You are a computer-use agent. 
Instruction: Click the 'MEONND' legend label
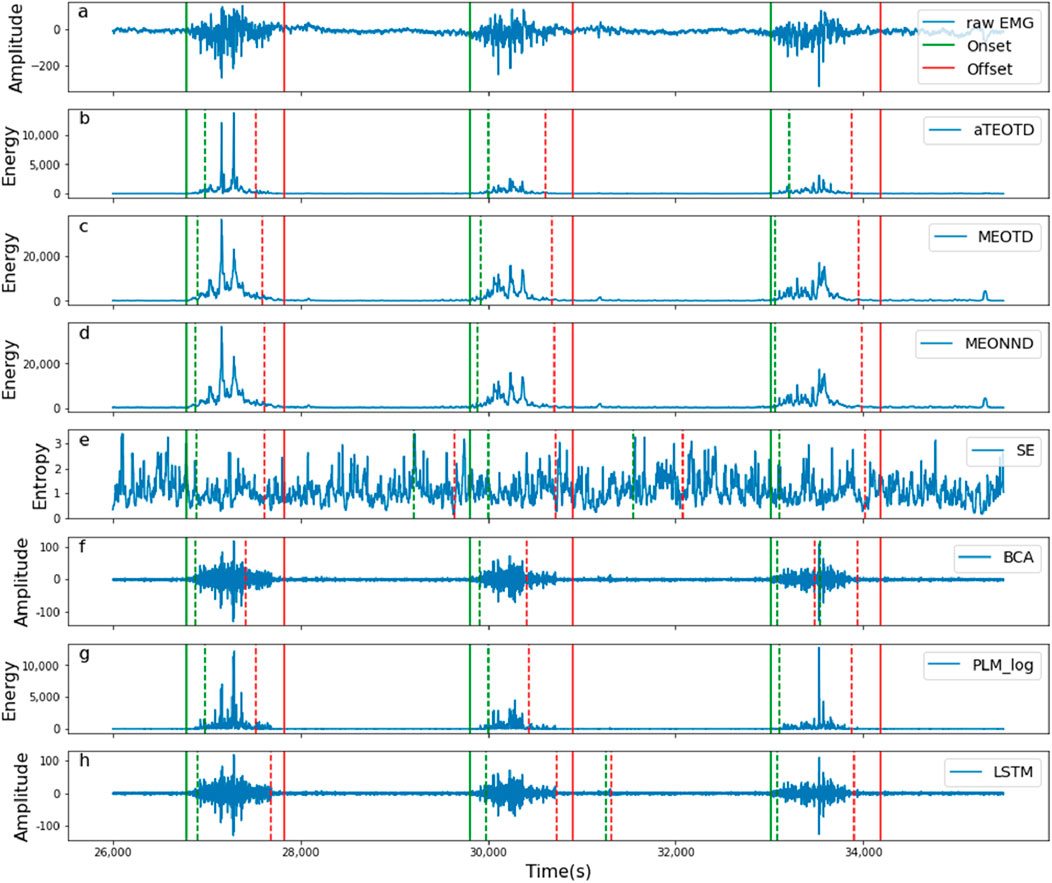999,344
